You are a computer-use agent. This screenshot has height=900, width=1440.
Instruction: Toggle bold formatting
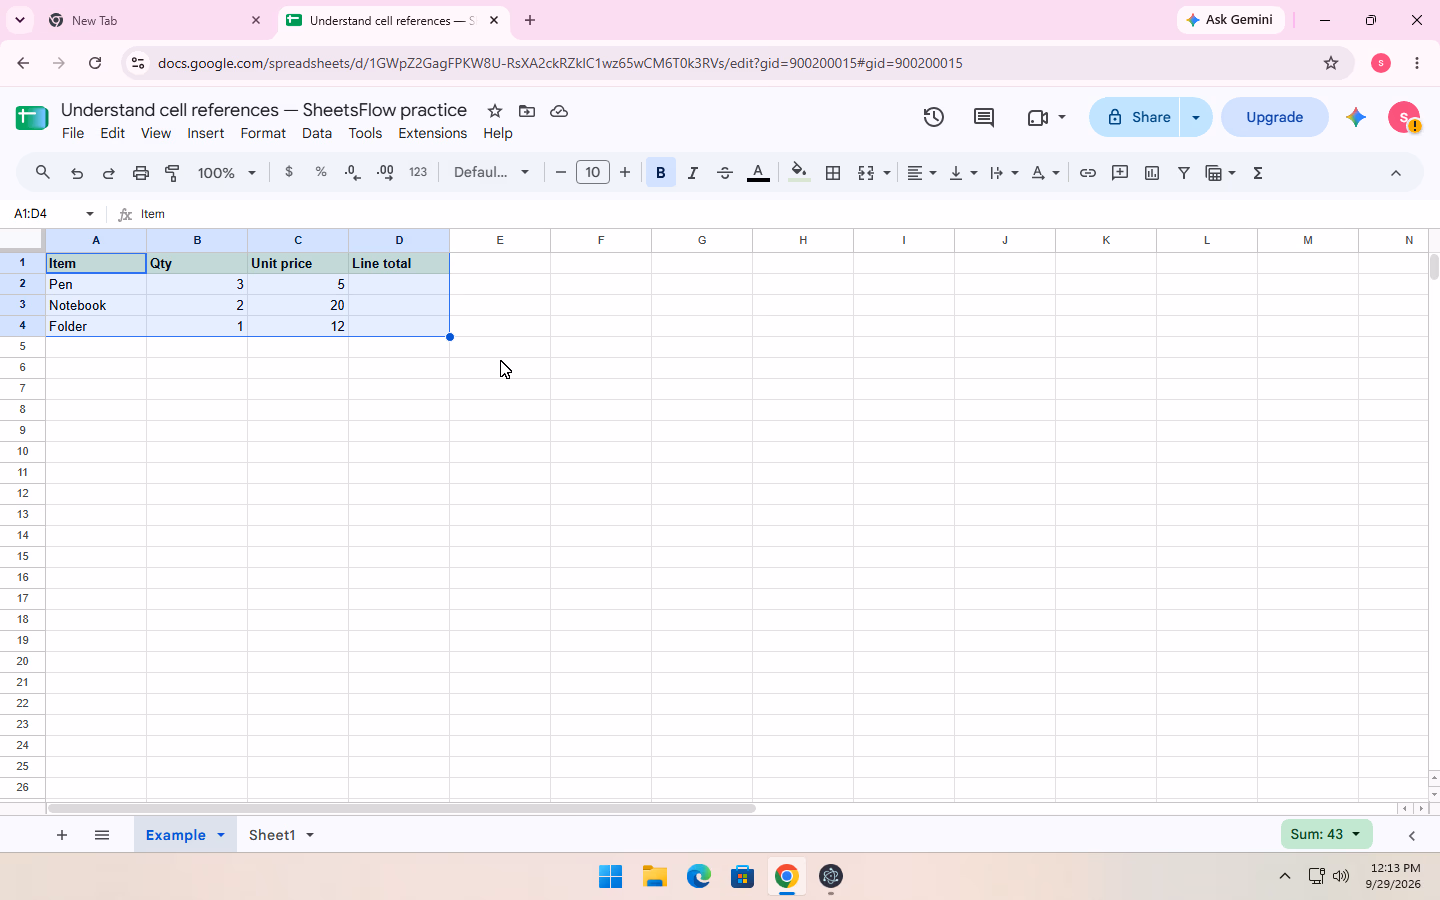(661, 173)
